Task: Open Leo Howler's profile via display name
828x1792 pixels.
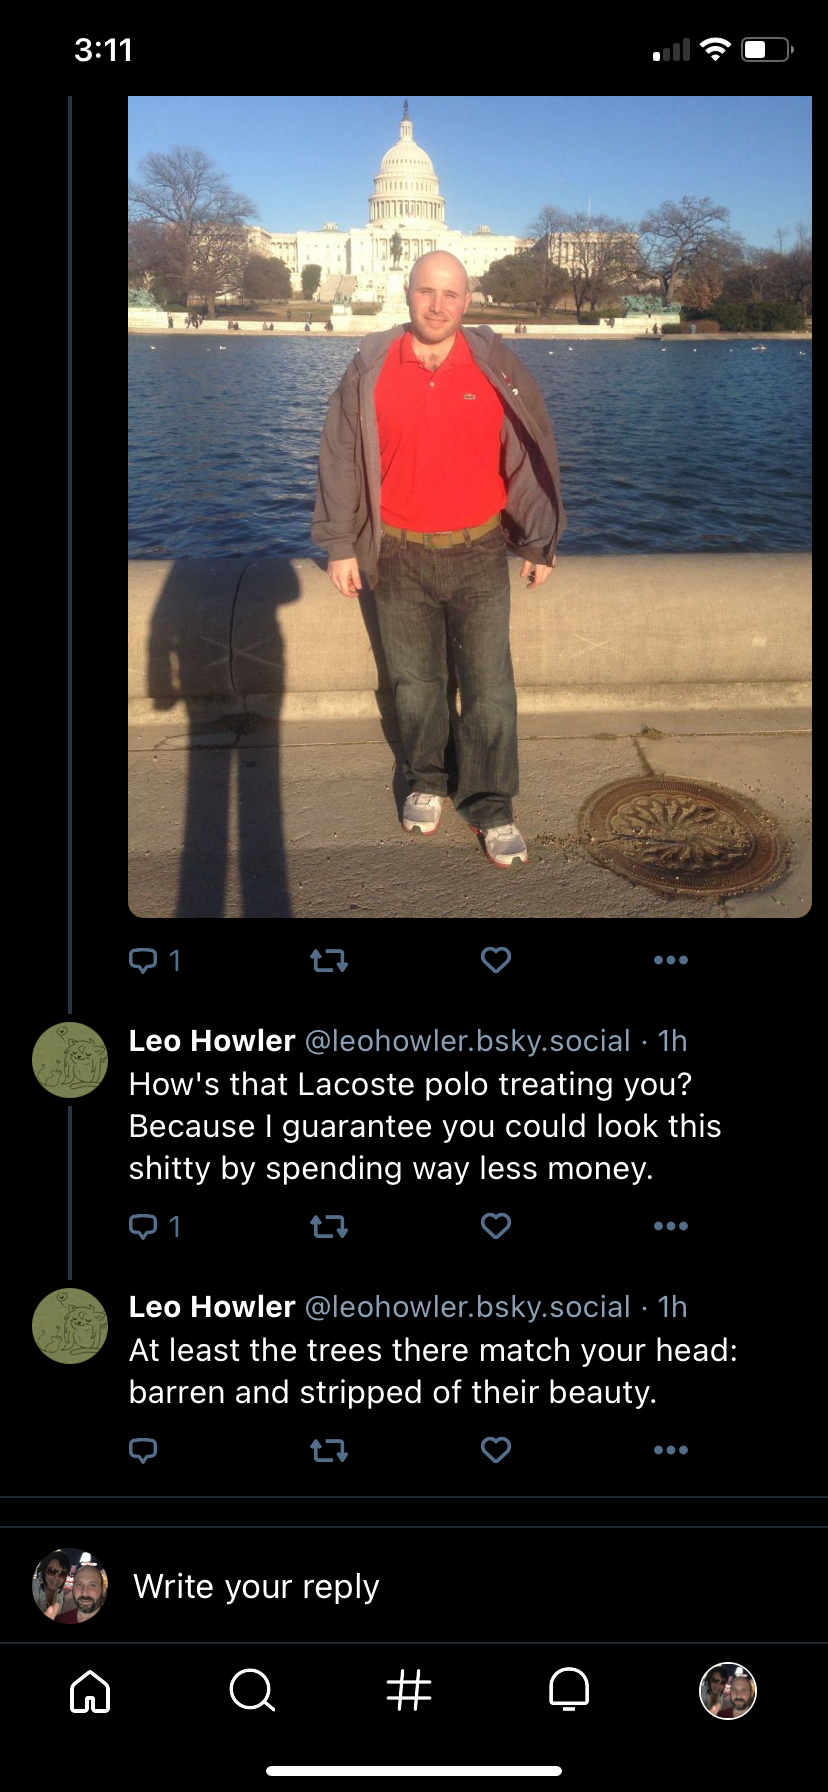Action: (212, 1041)
